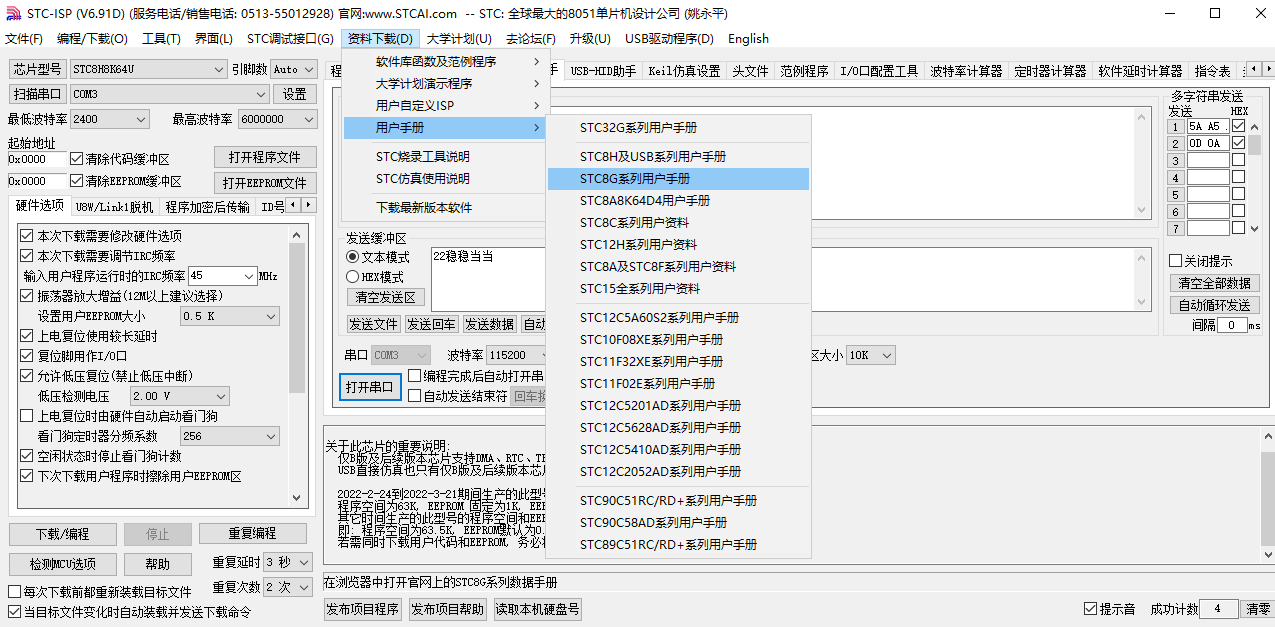The width and height of the screenshot is (1275, 627).
Task: Click tab strip right scroll arrow by ID号
Action: 309,205
